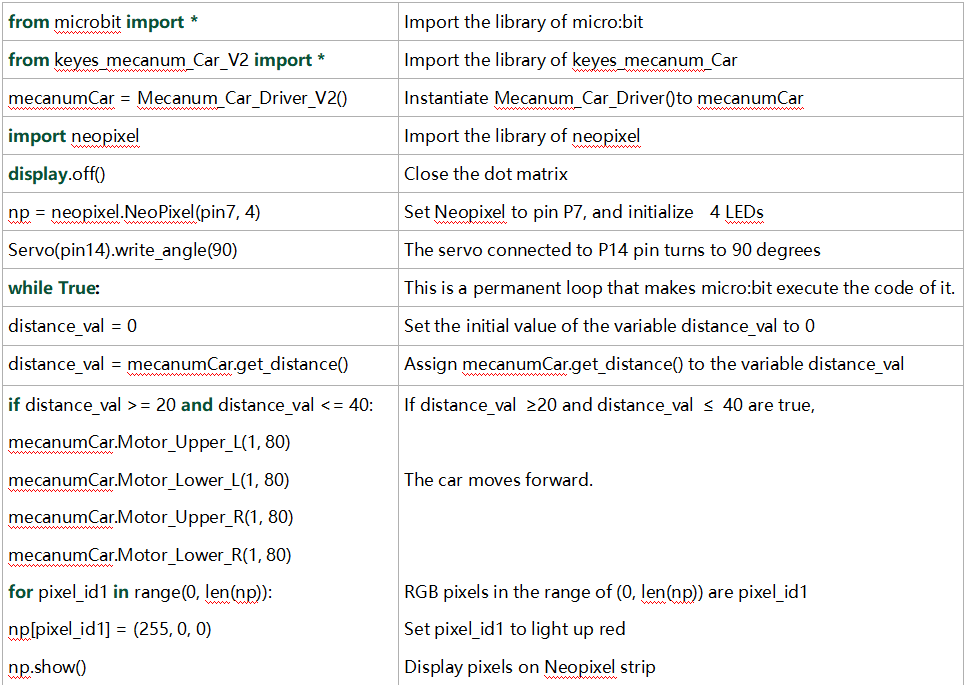Screen dimensions: 967x685
Task: Click 'Display pixels on Neopixel strip' text
Action: point(530,667)
